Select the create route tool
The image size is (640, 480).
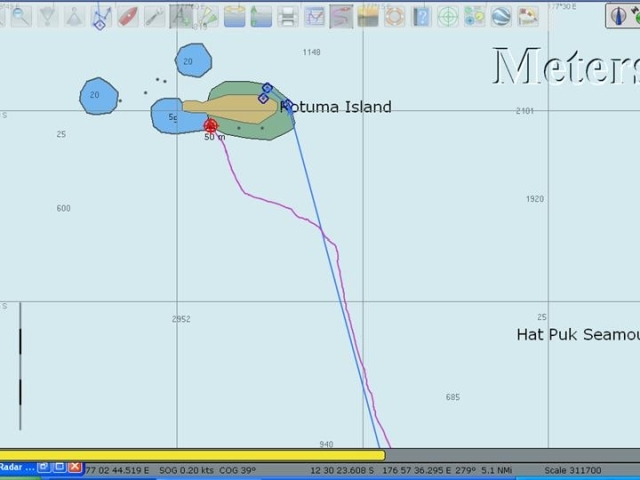[101, 15]
